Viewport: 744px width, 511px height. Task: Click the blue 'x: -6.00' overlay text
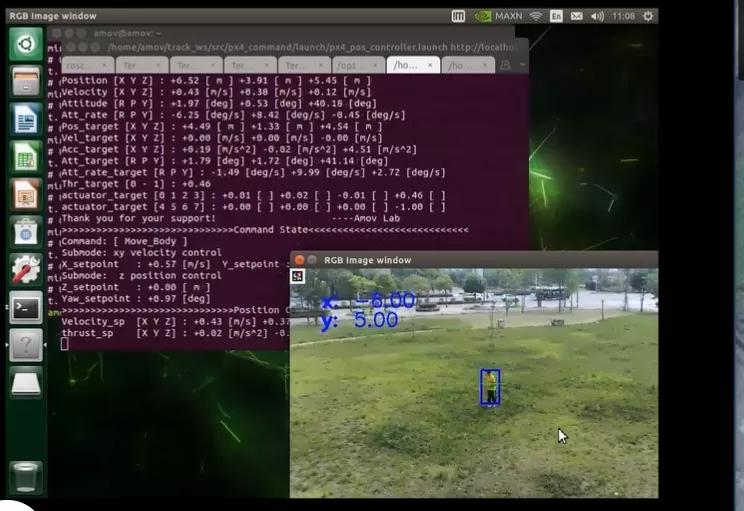click(368, 301)
